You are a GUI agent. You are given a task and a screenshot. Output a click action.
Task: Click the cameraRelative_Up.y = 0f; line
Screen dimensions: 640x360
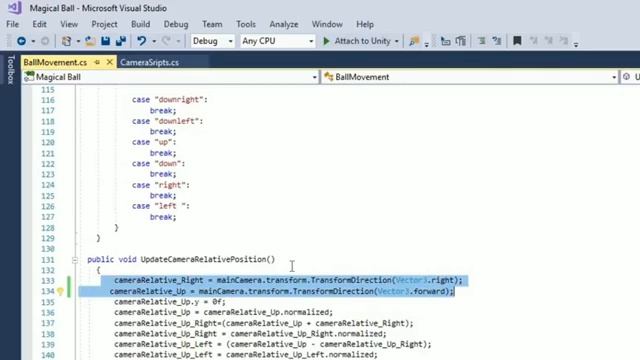click(x=170, y=302)
